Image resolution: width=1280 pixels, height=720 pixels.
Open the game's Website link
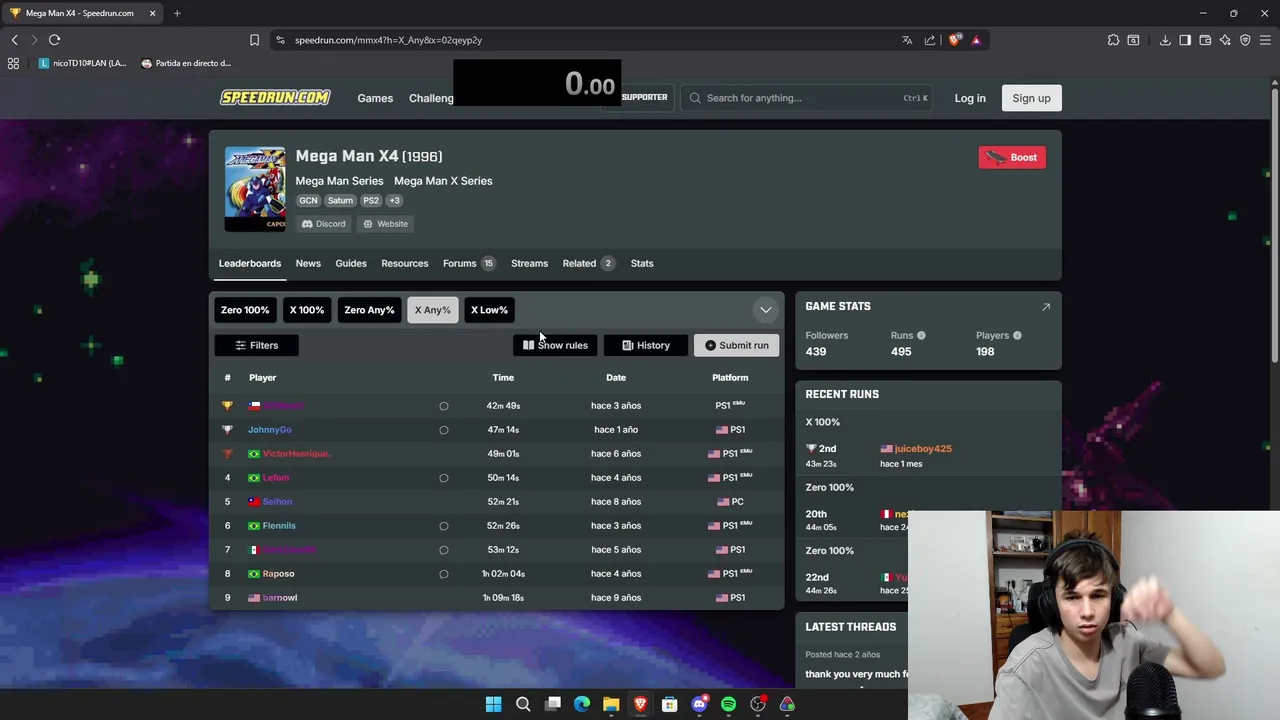(386, 224)
